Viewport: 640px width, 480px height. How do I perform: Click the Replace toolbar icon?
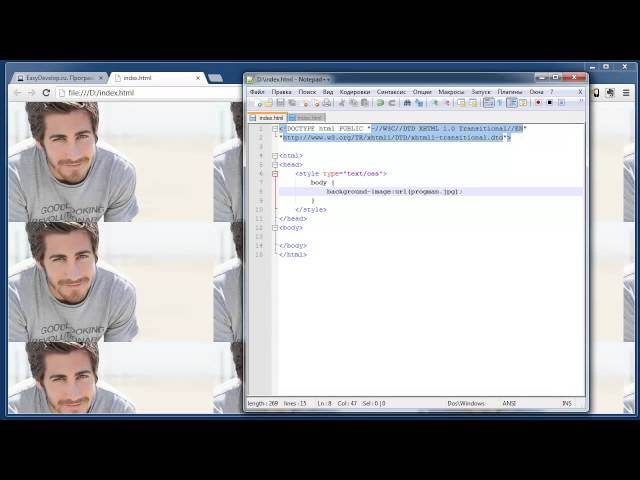coord(419,103)
